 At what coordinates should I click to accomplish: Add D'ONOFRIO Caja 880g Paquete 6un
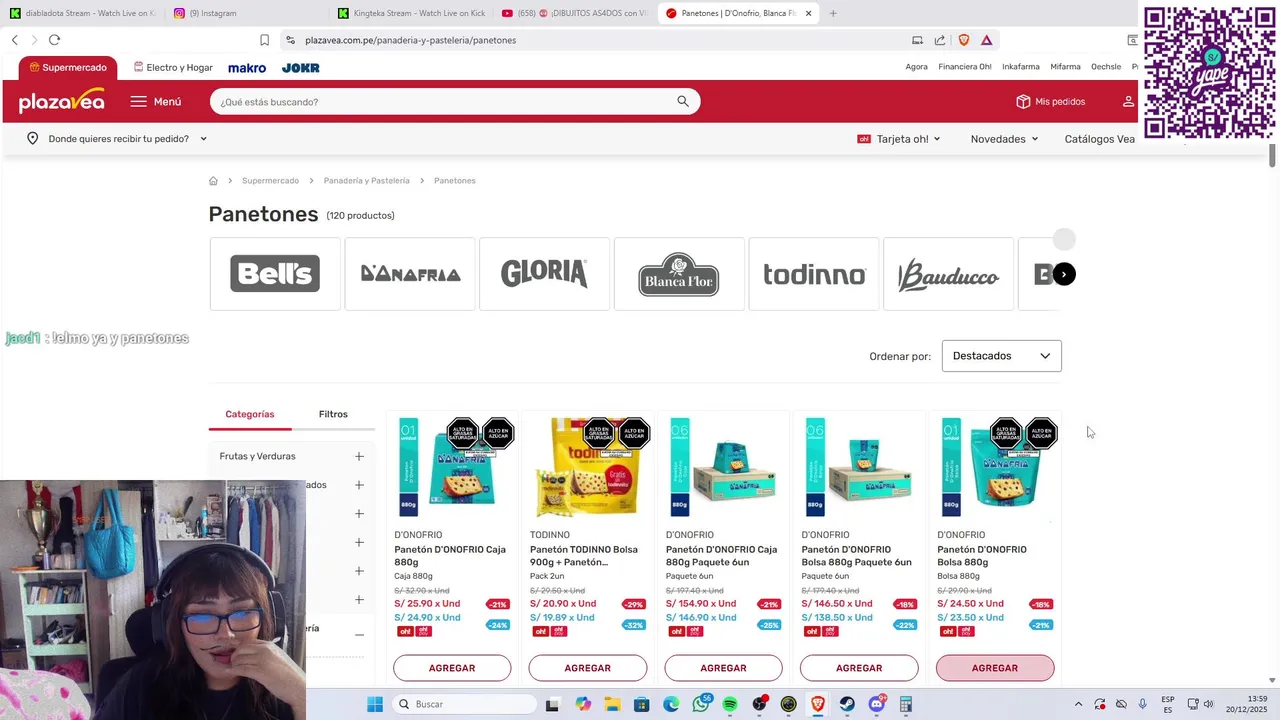click(723, 668)
